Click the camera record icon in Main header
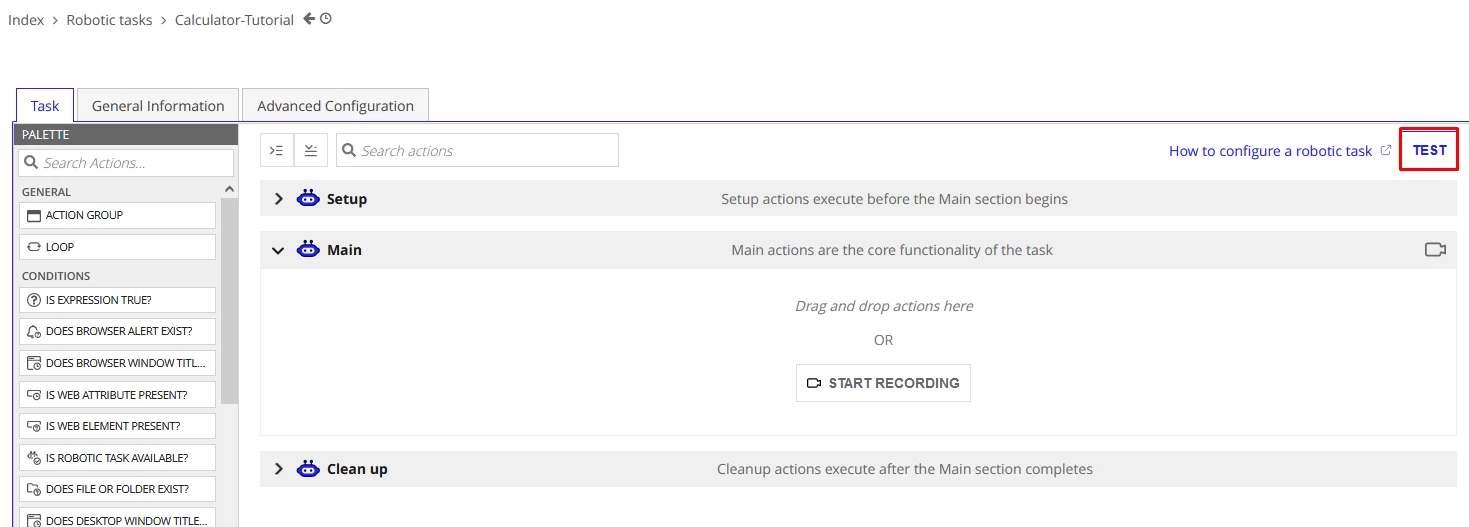The image size is (1469, 527). (1436, 250)
